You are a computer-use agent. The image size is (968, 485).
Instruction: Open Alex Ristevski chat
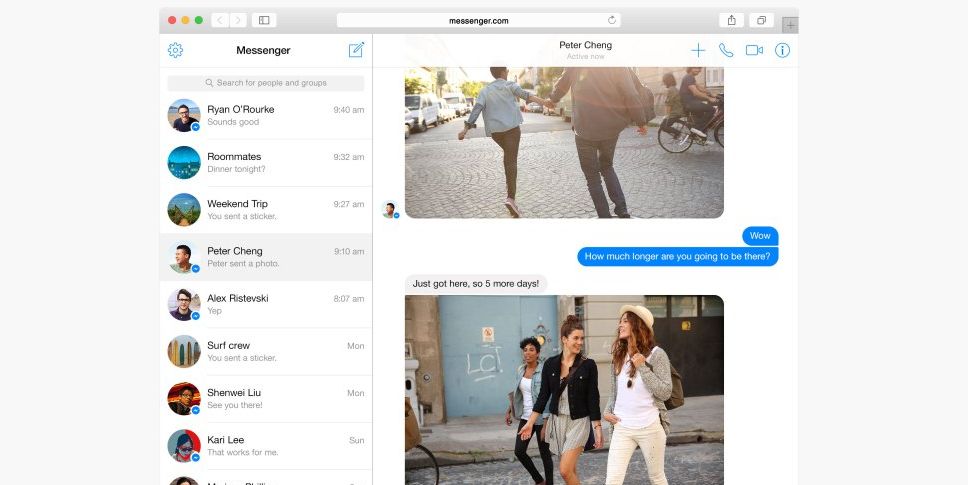click(x=266, y=304)
